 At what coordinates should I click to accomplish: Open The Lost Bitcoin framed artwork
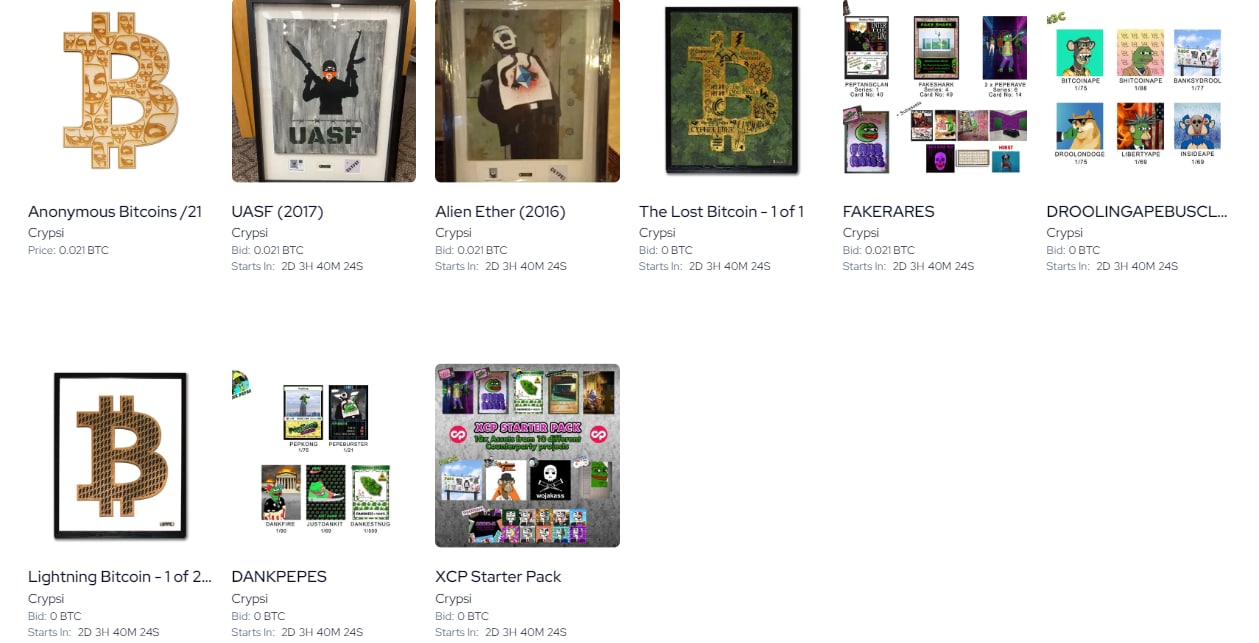pos(731,91)
